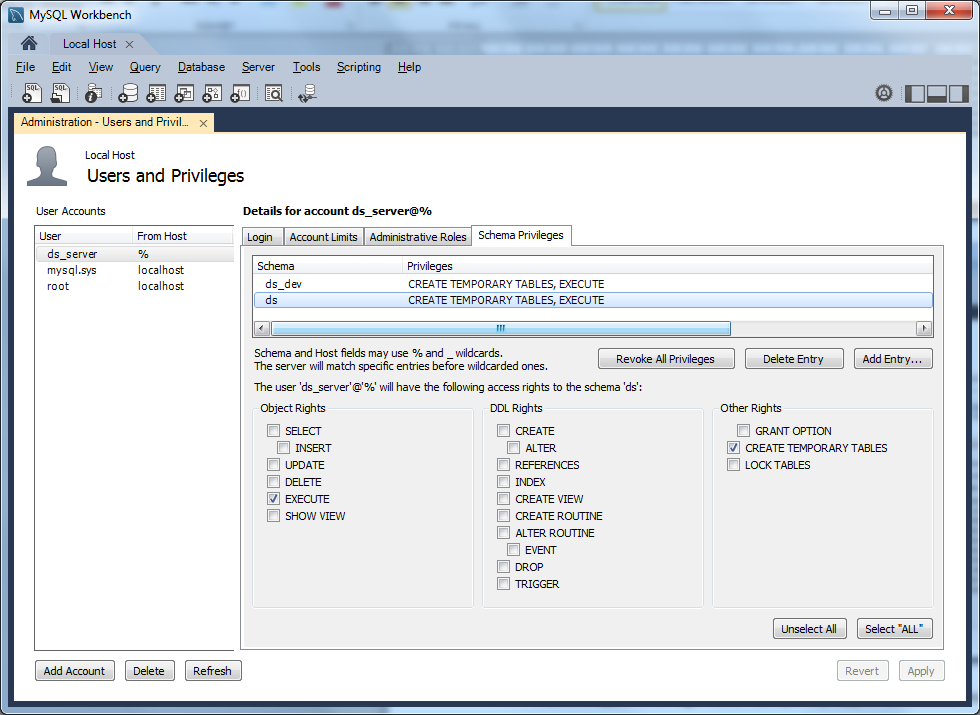Enable the INDEX privilege
This screenshot has width=980, height=715.
[x=503, y=481]
